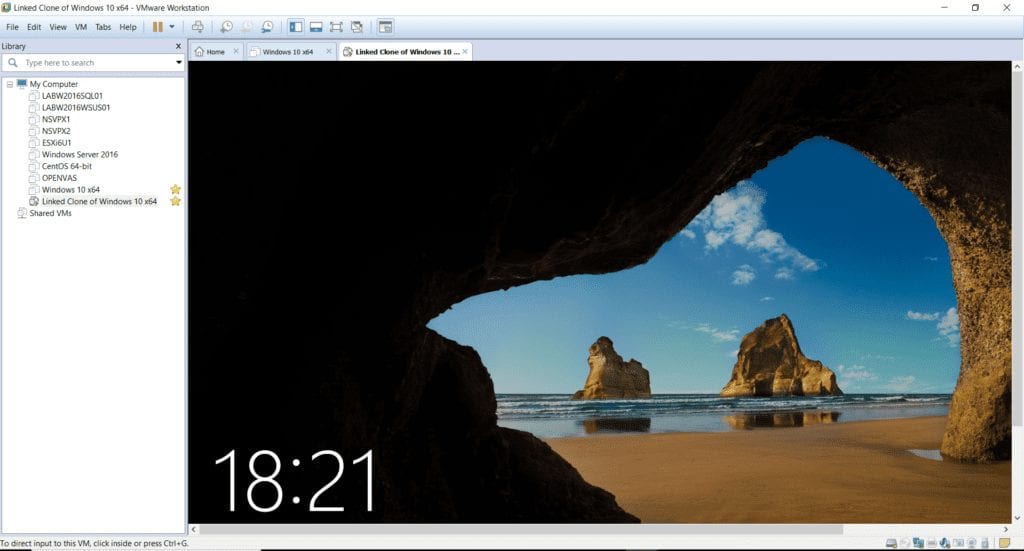Click the horizontal scrollbar of VM console
Image resolution: width=1024 pixels, height=551 pixels.
[x=521, y=529]
